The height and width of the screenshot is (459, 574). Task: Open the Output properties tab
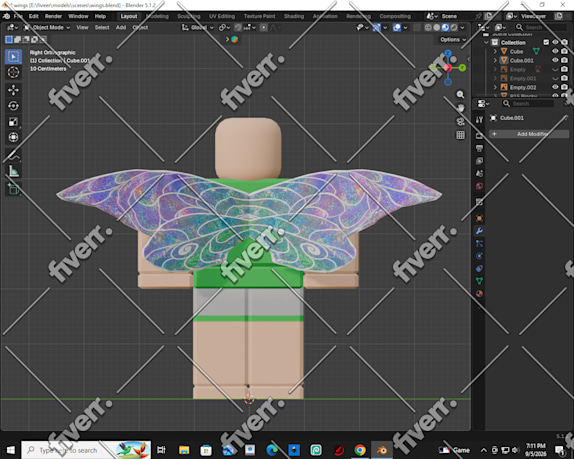(479, 148)
